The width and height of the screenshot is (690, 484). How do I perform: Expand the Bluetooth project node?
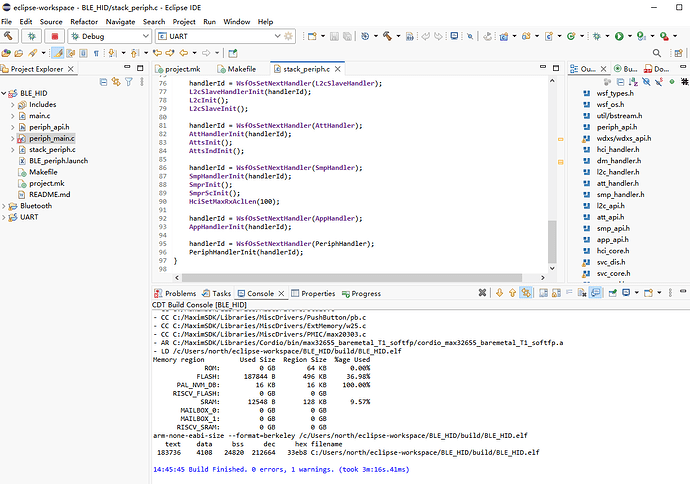pyautogui.click(x=4, y=206)
